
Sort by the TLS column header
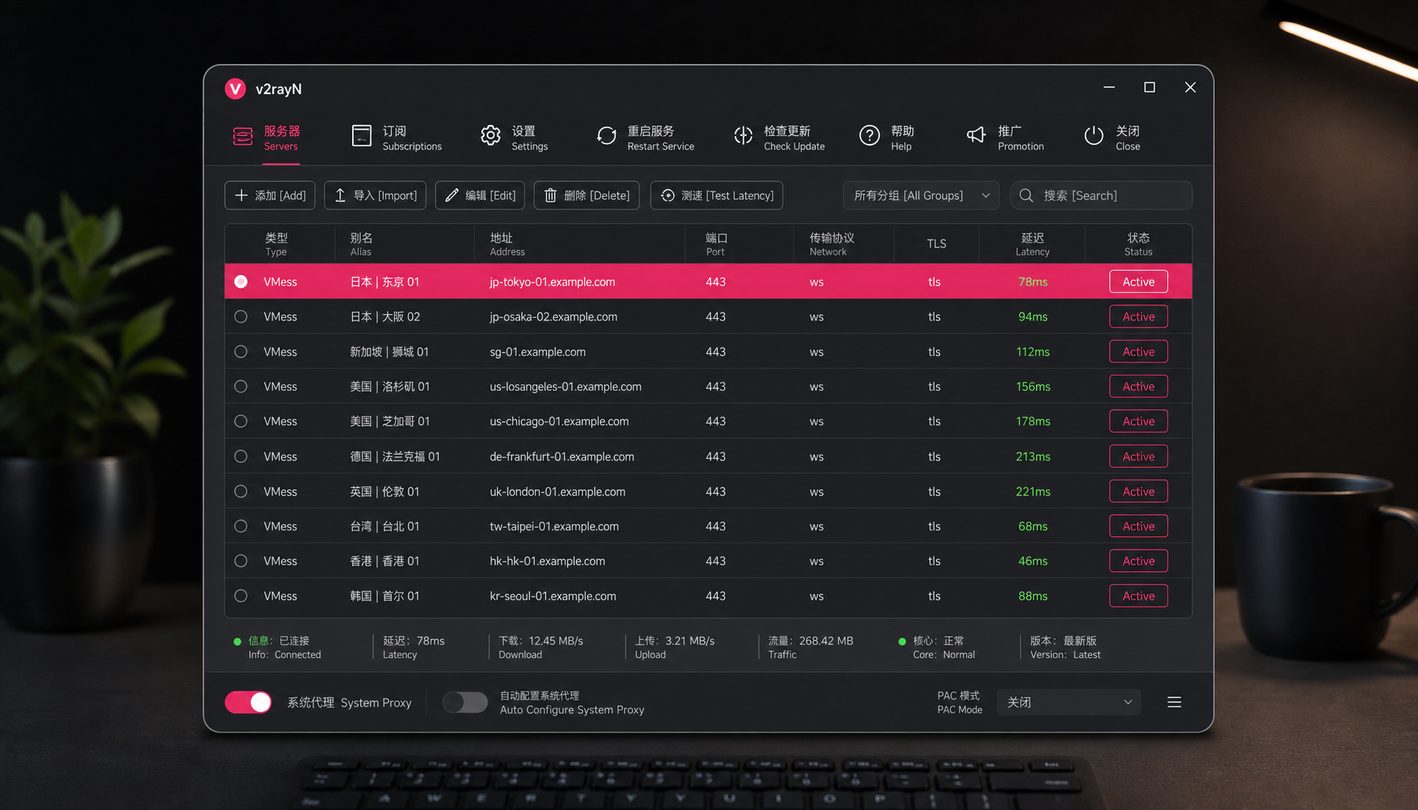[x=936, y=244]
